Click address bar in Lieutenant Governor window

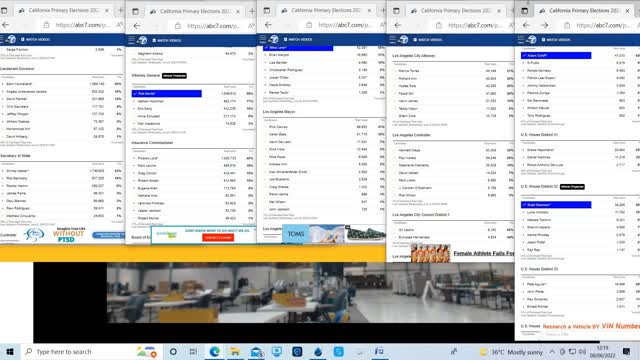point(83,25)
